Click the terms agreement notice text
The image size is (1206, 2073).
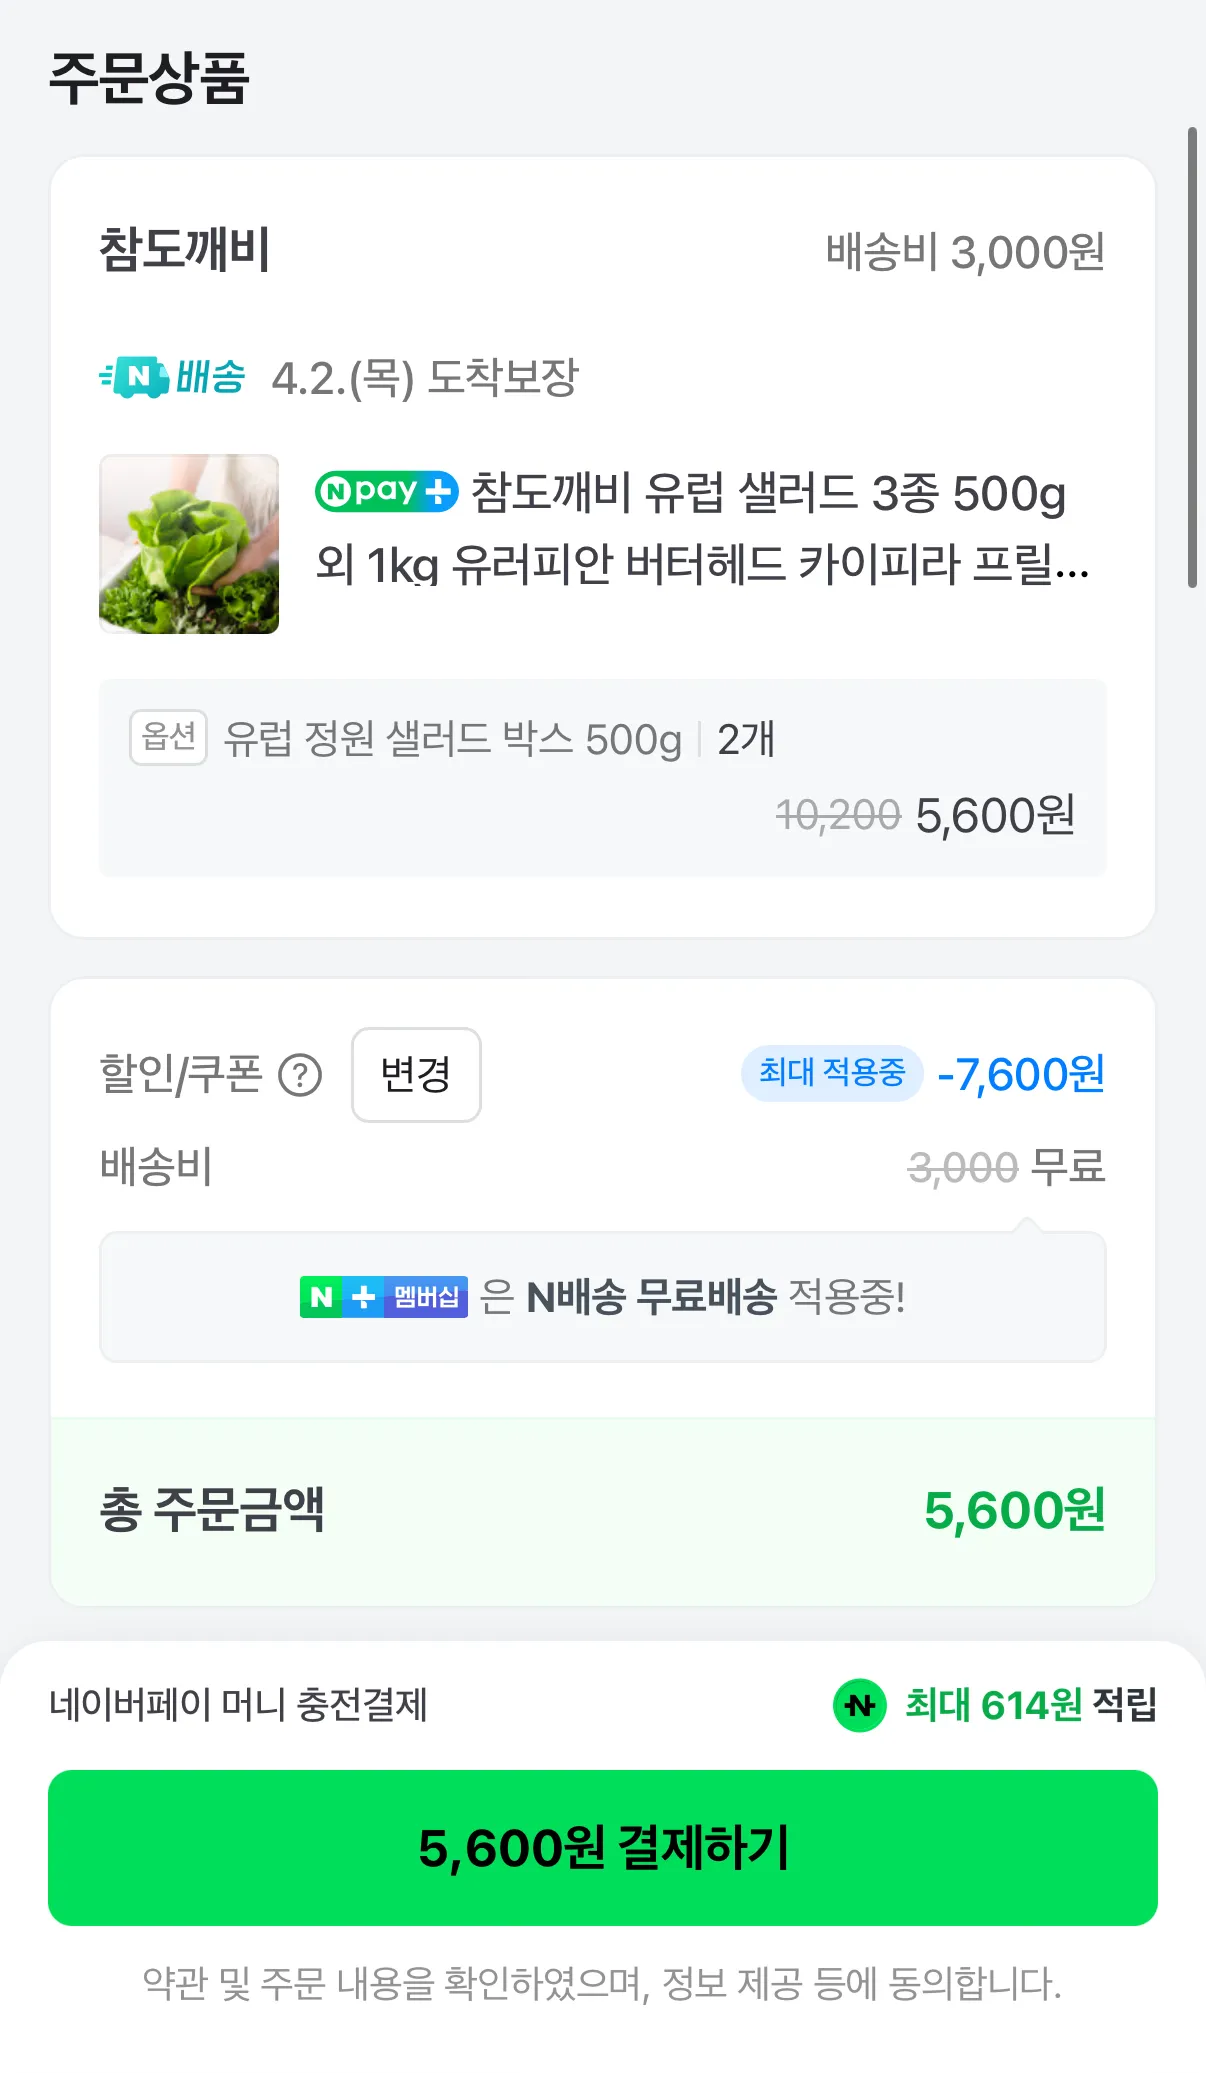602,1984
